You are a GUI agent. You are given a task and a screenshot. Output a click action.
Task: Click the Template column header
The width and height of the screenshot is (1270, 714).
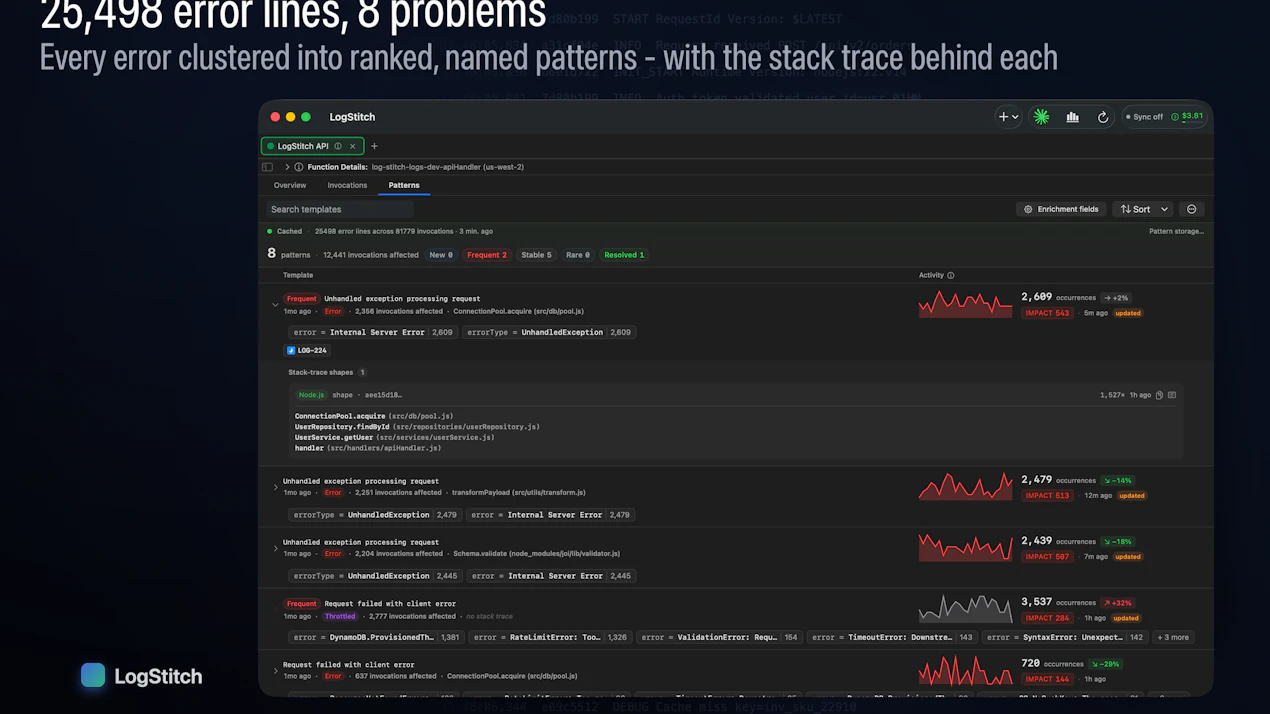point(298,275)
